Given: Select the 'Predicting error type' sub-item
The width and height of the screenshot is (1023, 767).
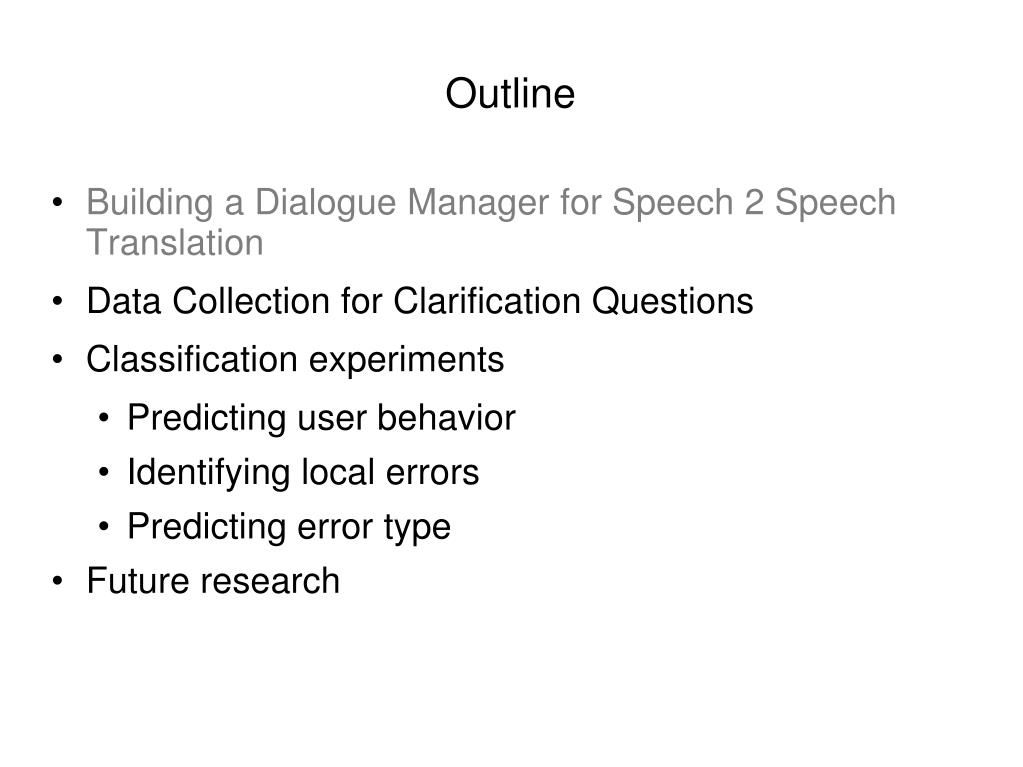Looking at the screenshot, I should [x=288, y=527].
